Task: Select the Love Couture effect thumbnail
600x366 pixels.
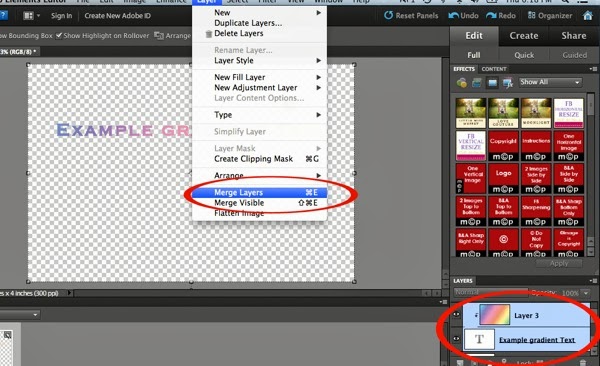Action: pyautogui.click(x=503, y=113)
